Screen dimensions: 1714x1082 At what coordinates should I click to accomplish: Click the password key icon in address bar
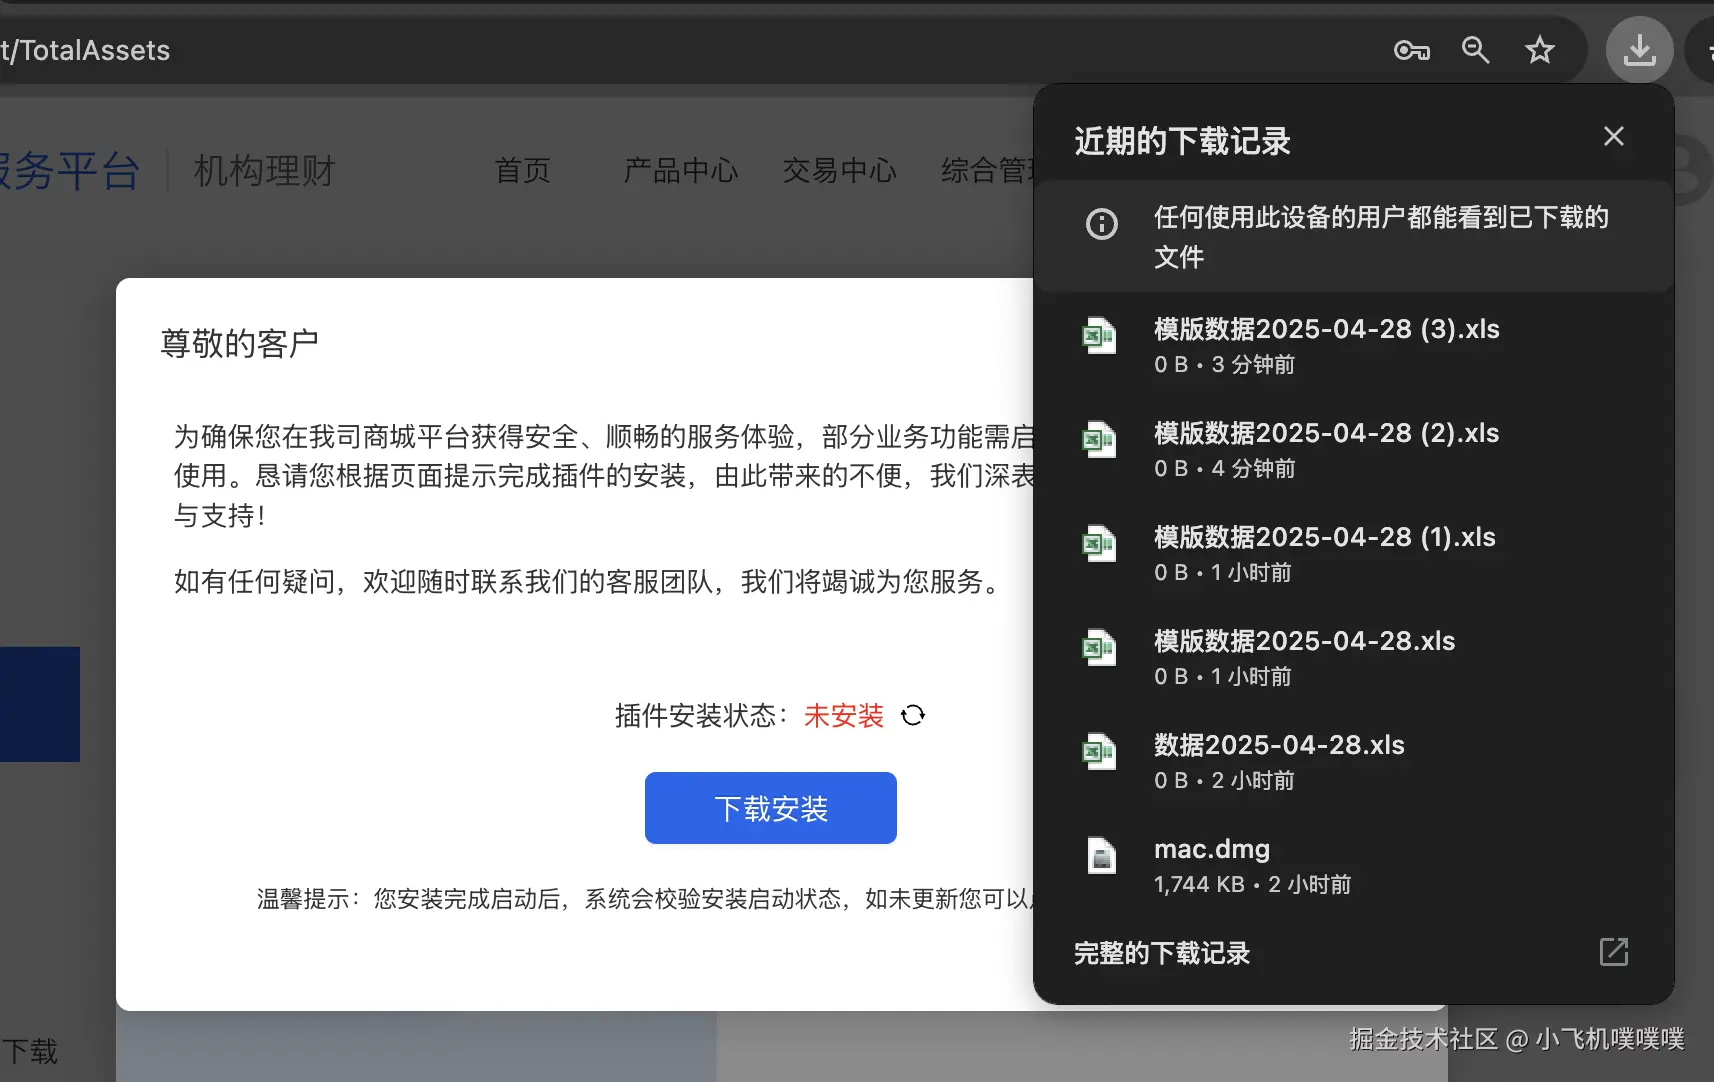[x=1411, y=50]
